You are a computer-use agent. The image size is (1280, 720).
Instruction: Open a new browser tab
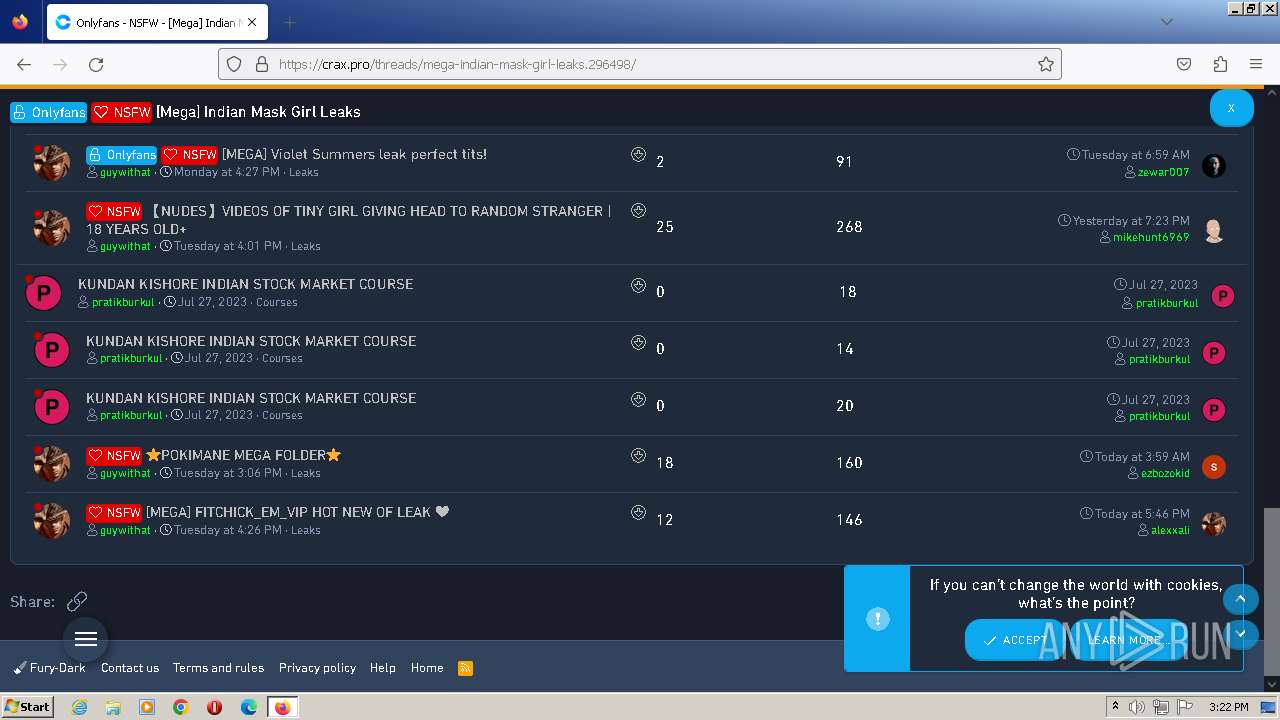pyautogui.click(x=289, y=22)
